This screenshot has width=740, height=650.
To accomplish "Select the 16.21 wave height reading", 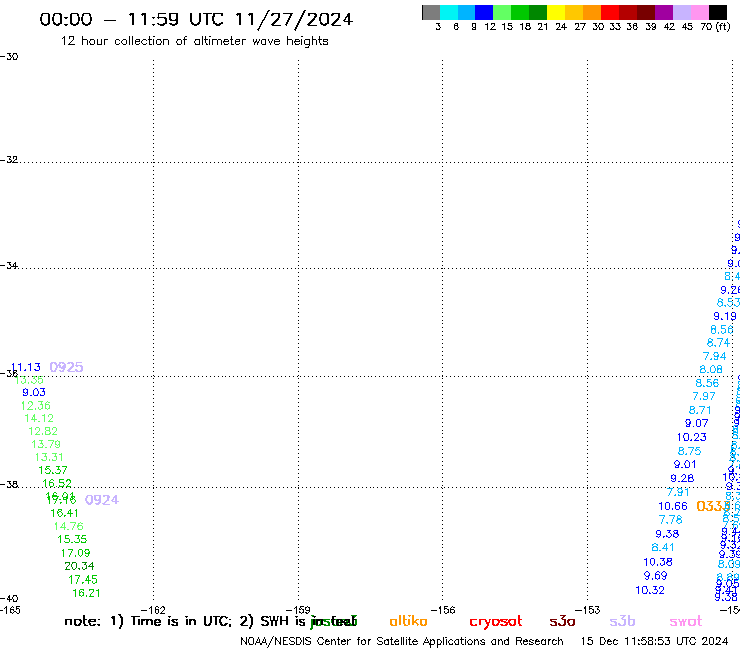I will pos(86,593).
